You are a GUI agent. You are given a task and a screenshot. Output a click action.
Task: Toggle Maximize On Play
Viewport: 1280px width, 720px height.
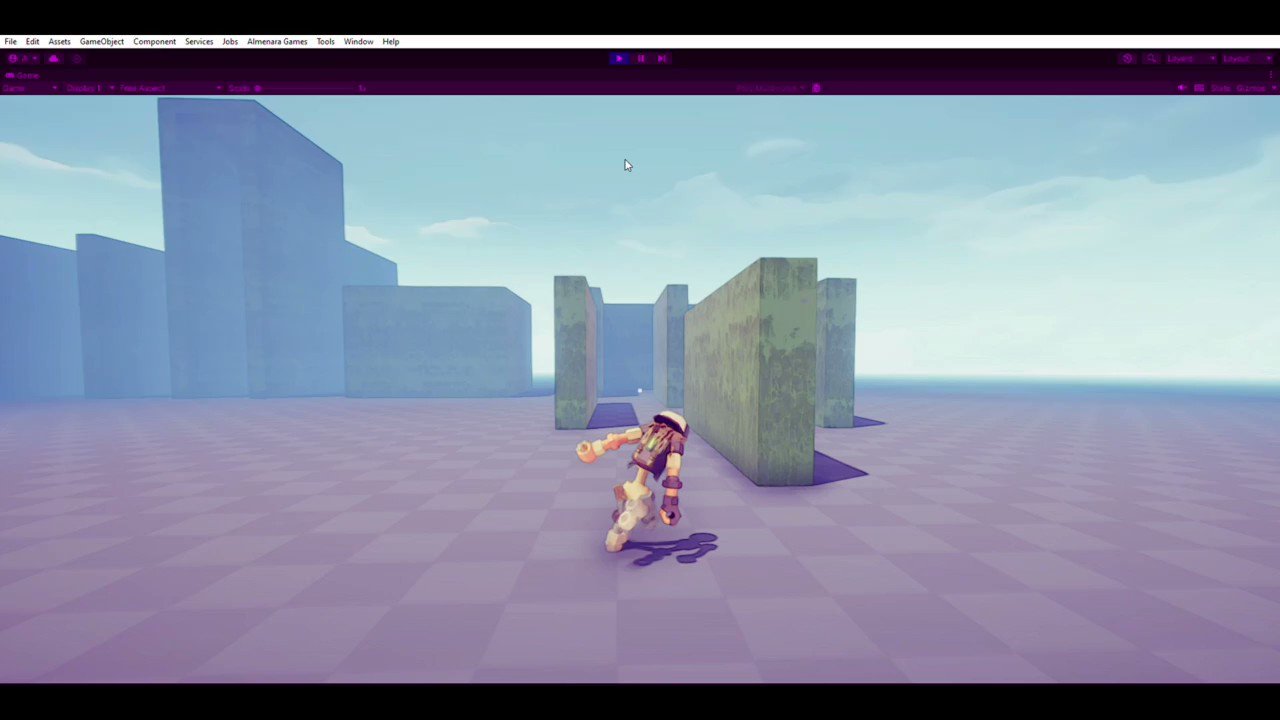point(770,87)
